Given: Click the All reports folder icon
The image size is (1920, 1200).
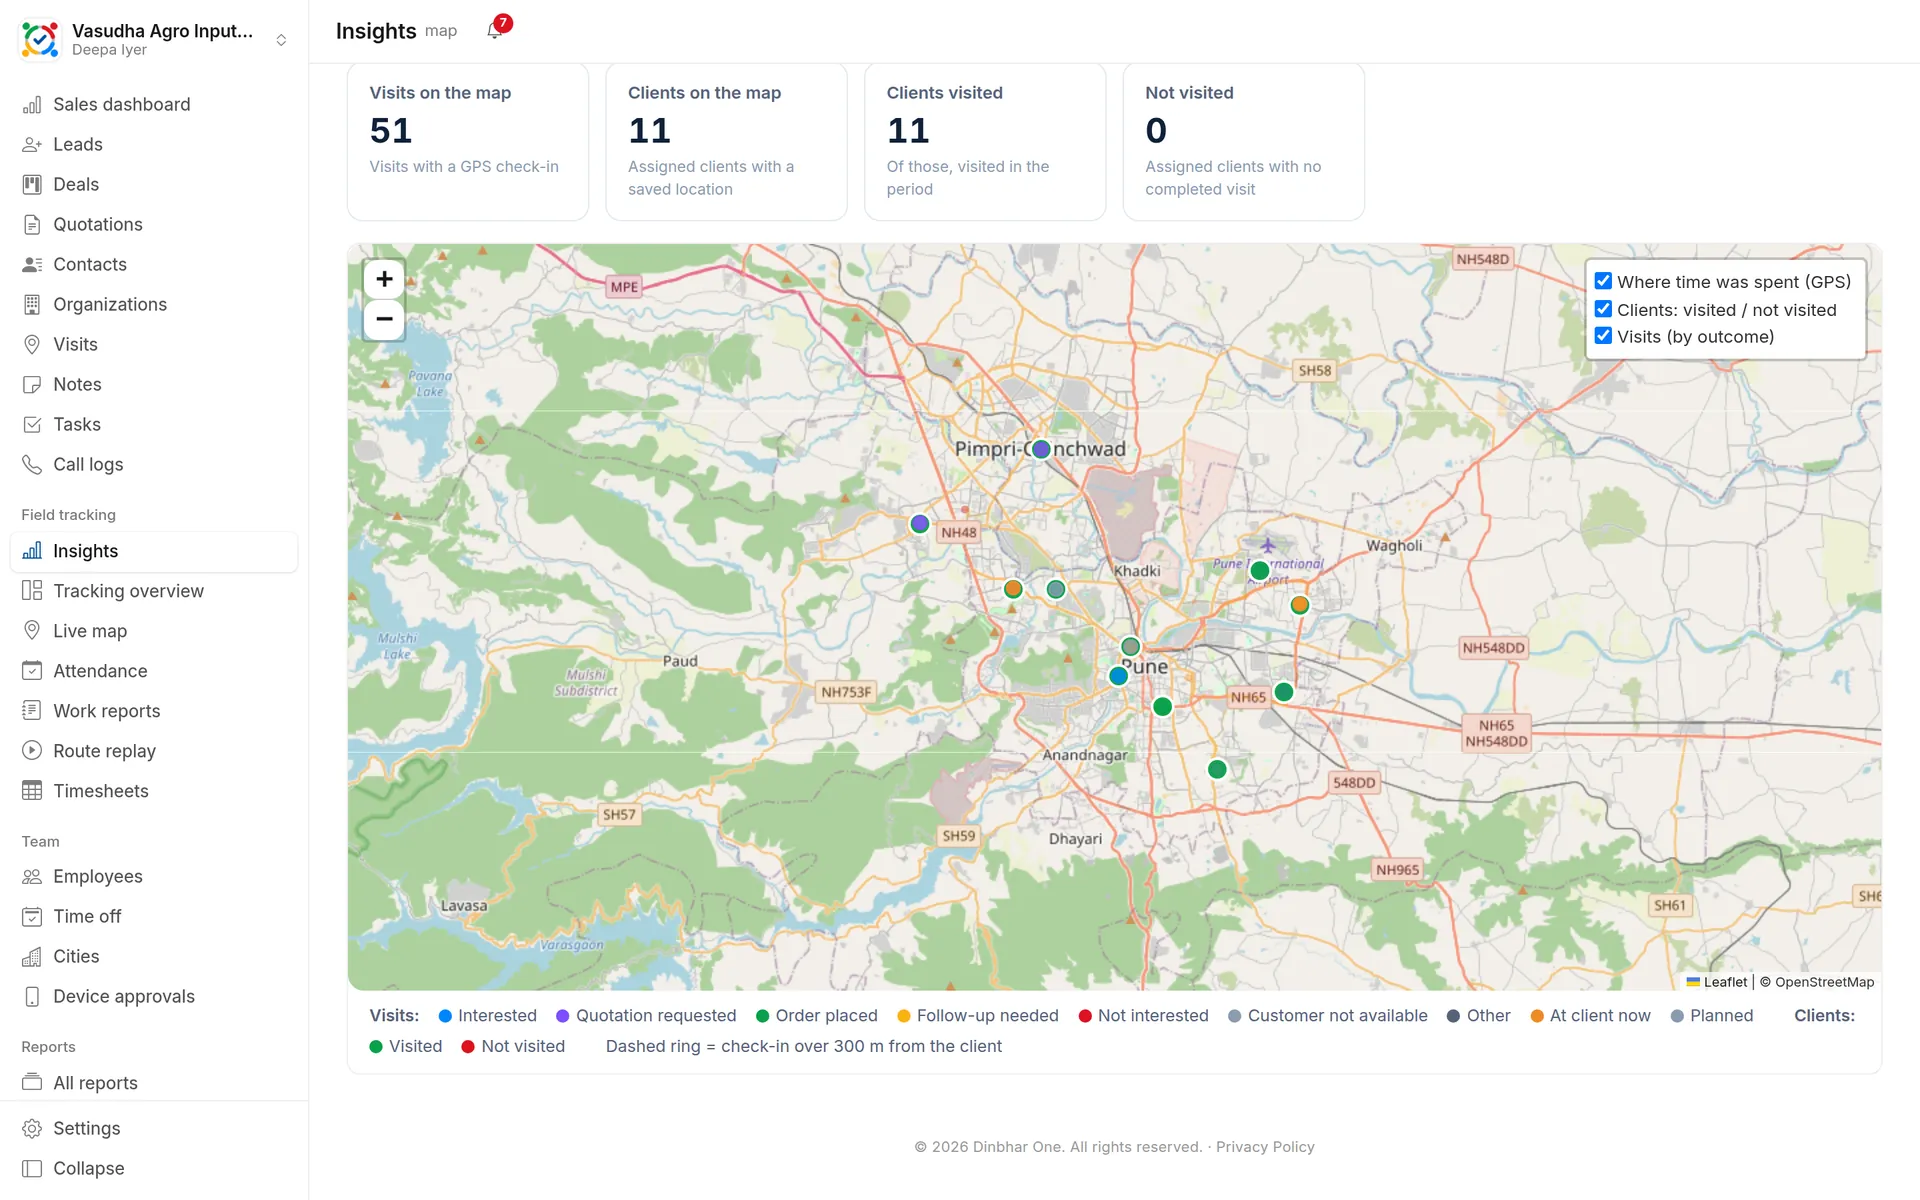Looking at the screenshot, I should [32, 1083].
